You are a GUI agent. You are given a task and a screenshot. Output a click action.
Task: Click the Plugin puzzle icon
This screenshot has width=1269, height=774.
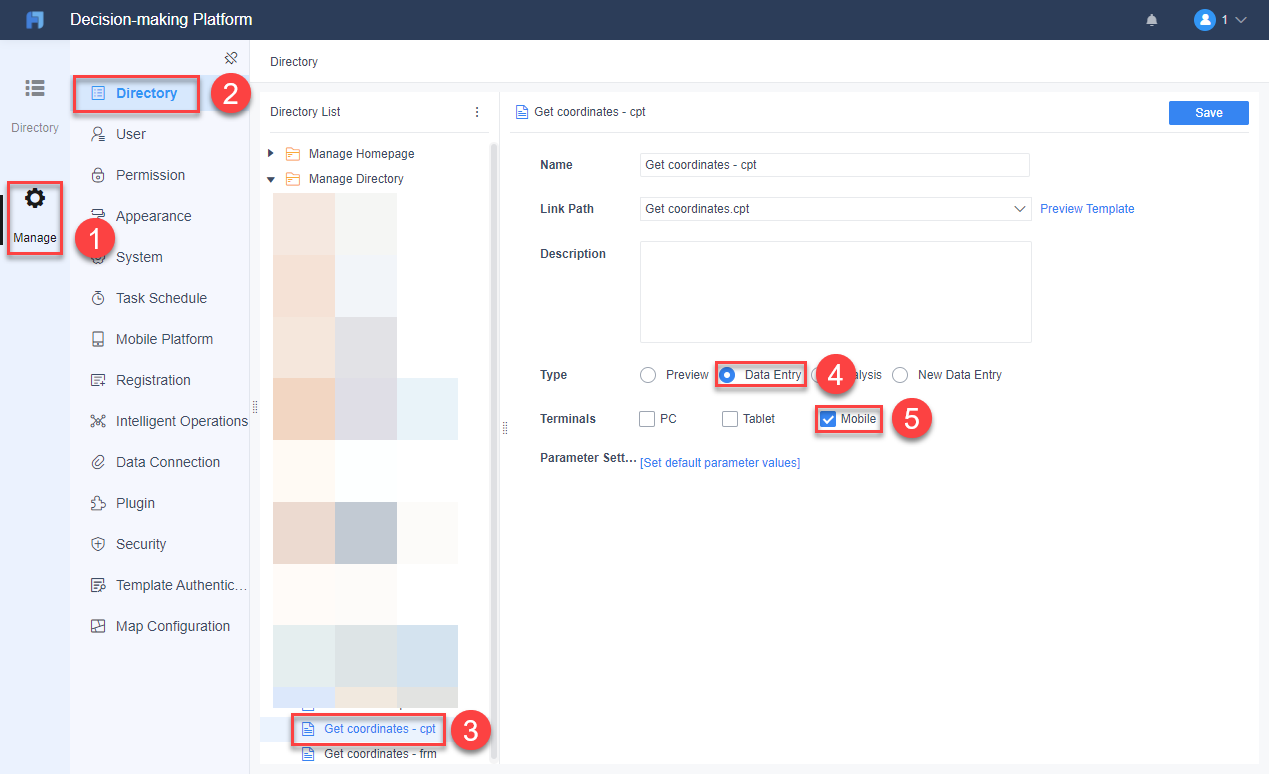98,503
